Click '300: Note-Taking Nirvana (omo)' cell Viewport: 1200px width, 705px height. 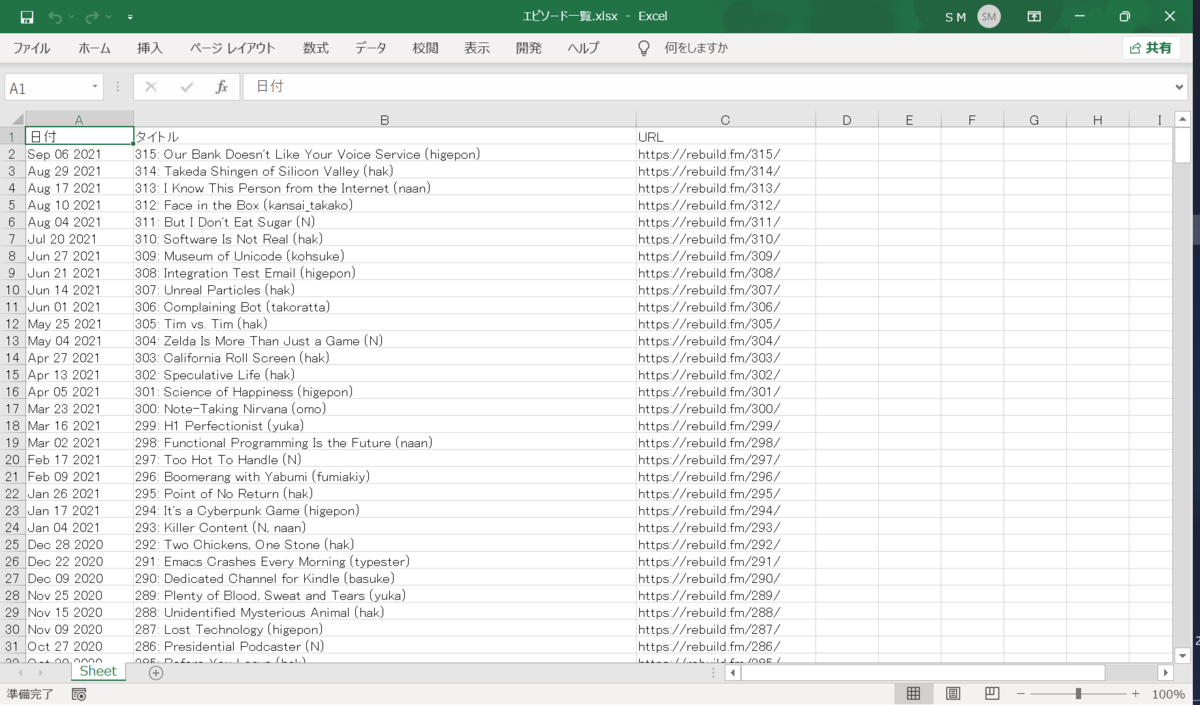tap(385, 409)
